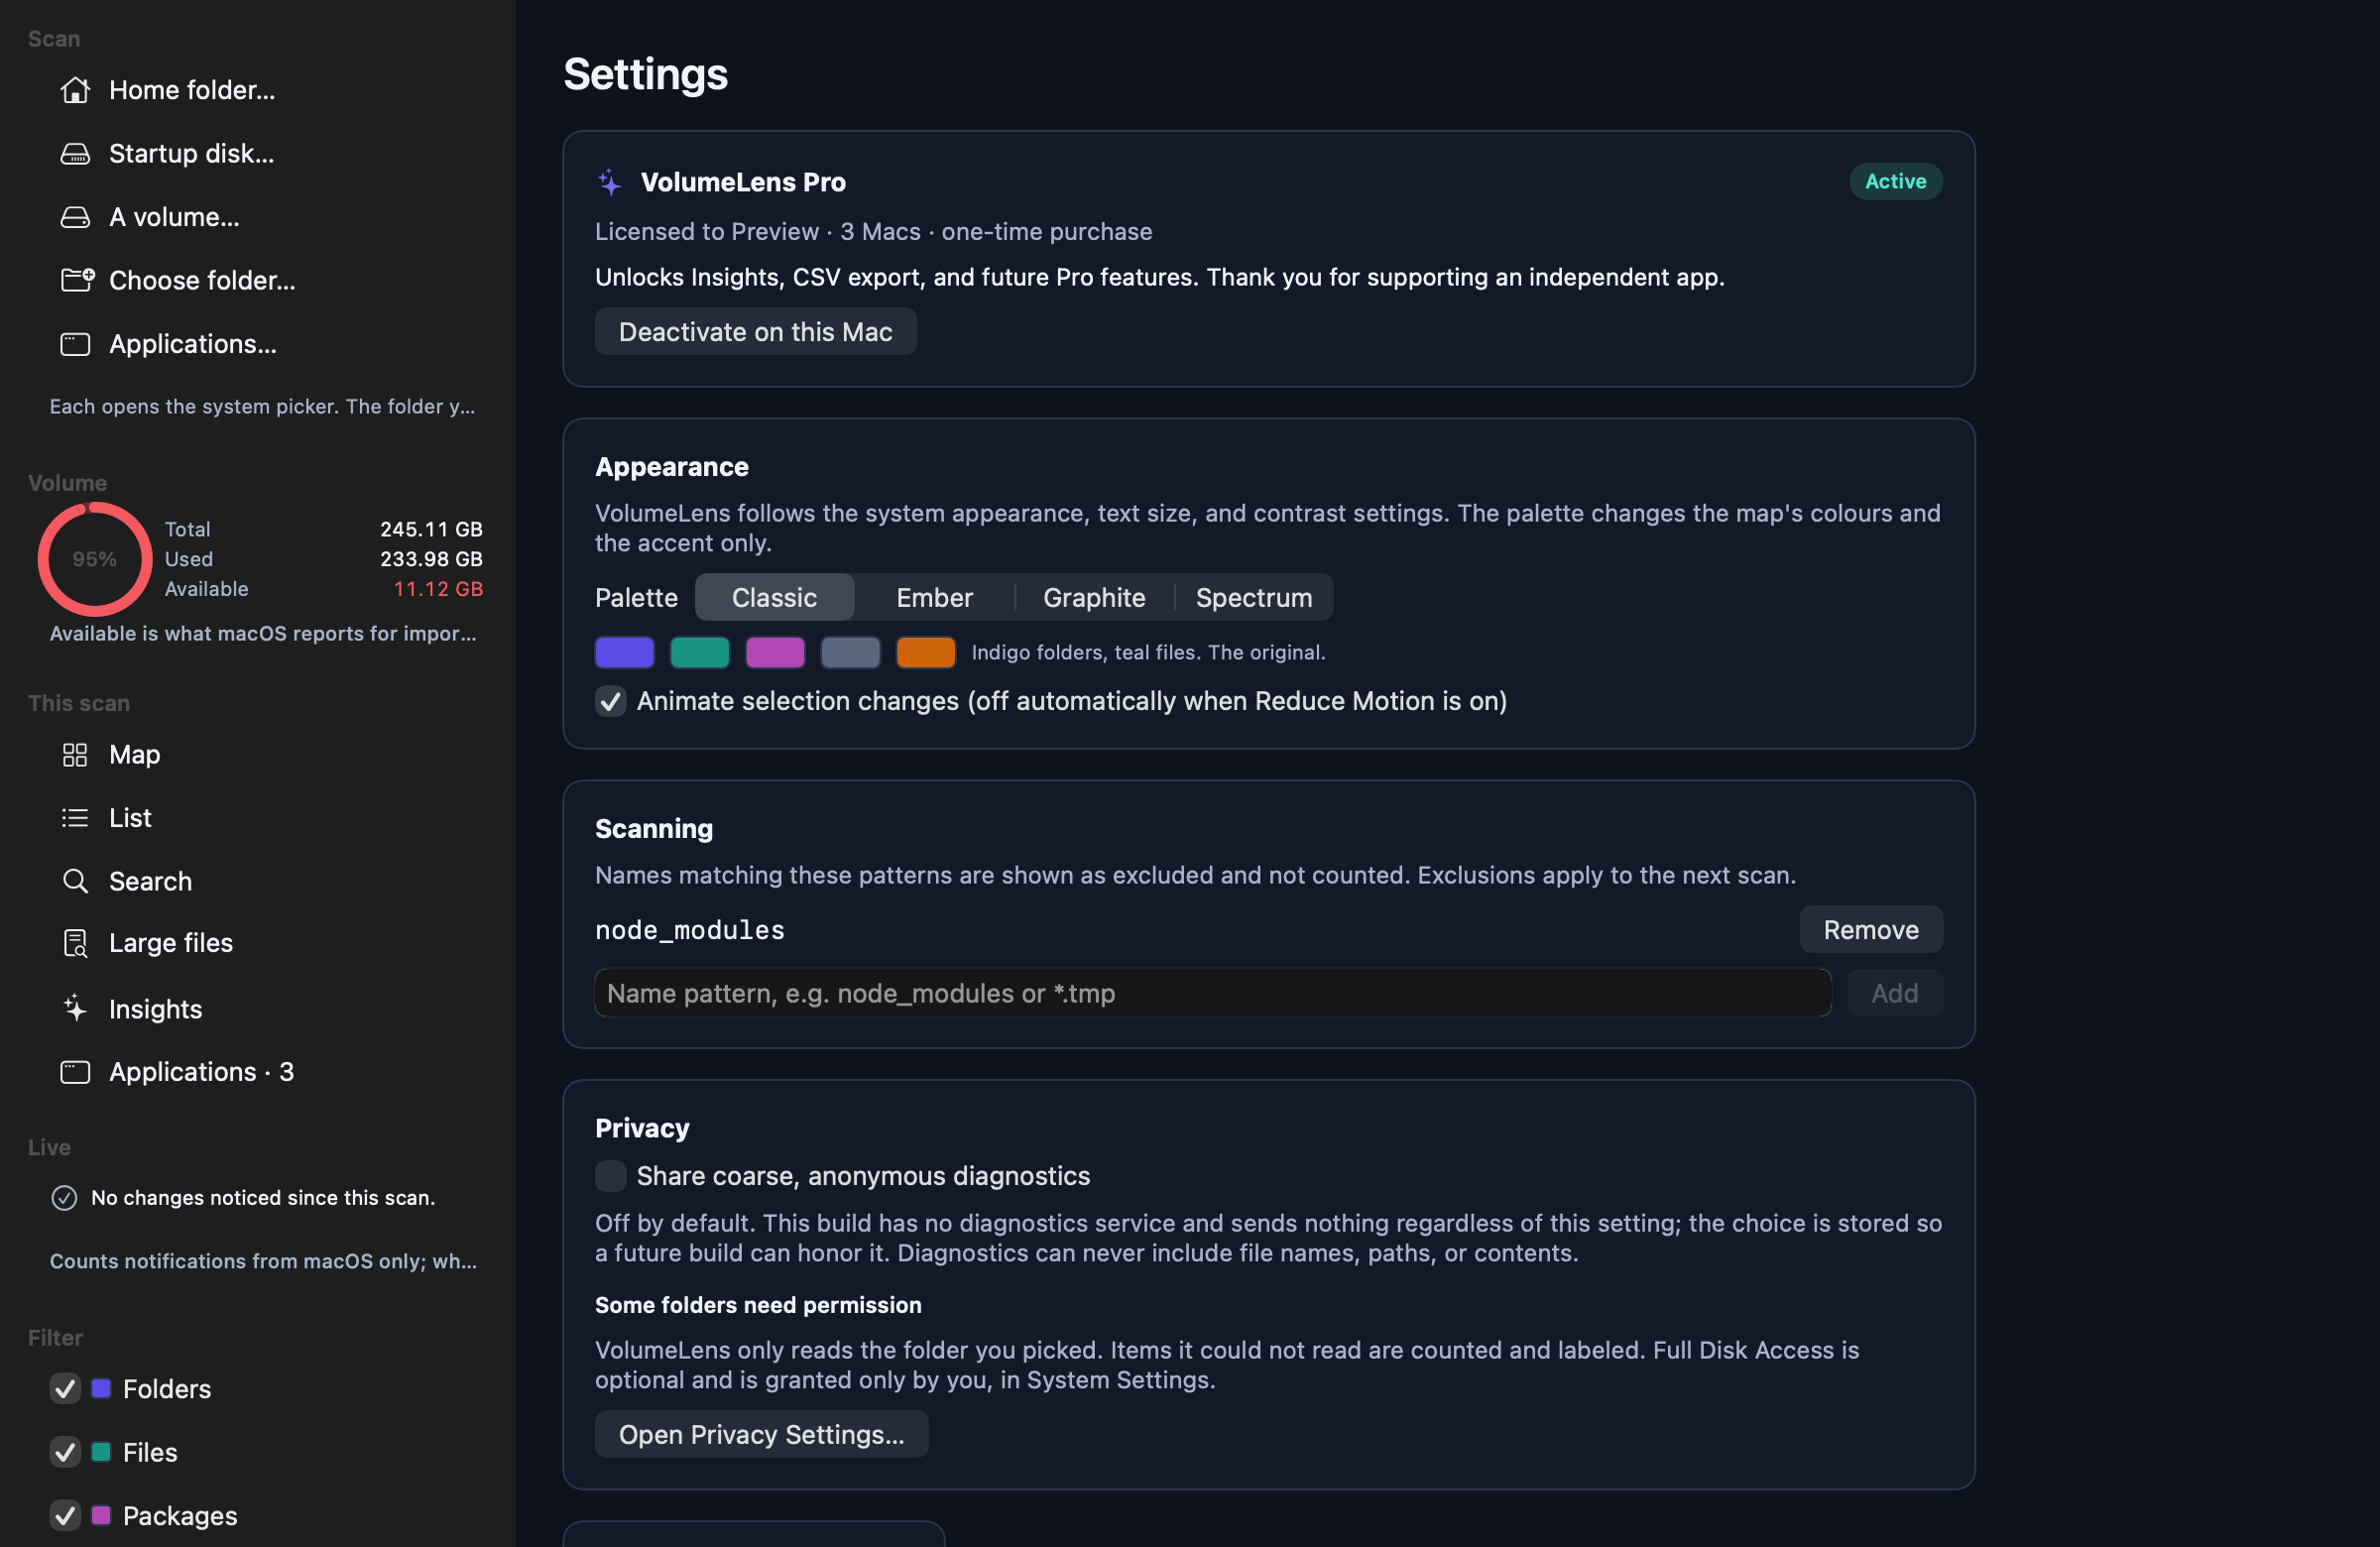This screenshot has width=2380, height=1547.
Task: Select the Ember palette tab
Action: [x=934, y=598]
